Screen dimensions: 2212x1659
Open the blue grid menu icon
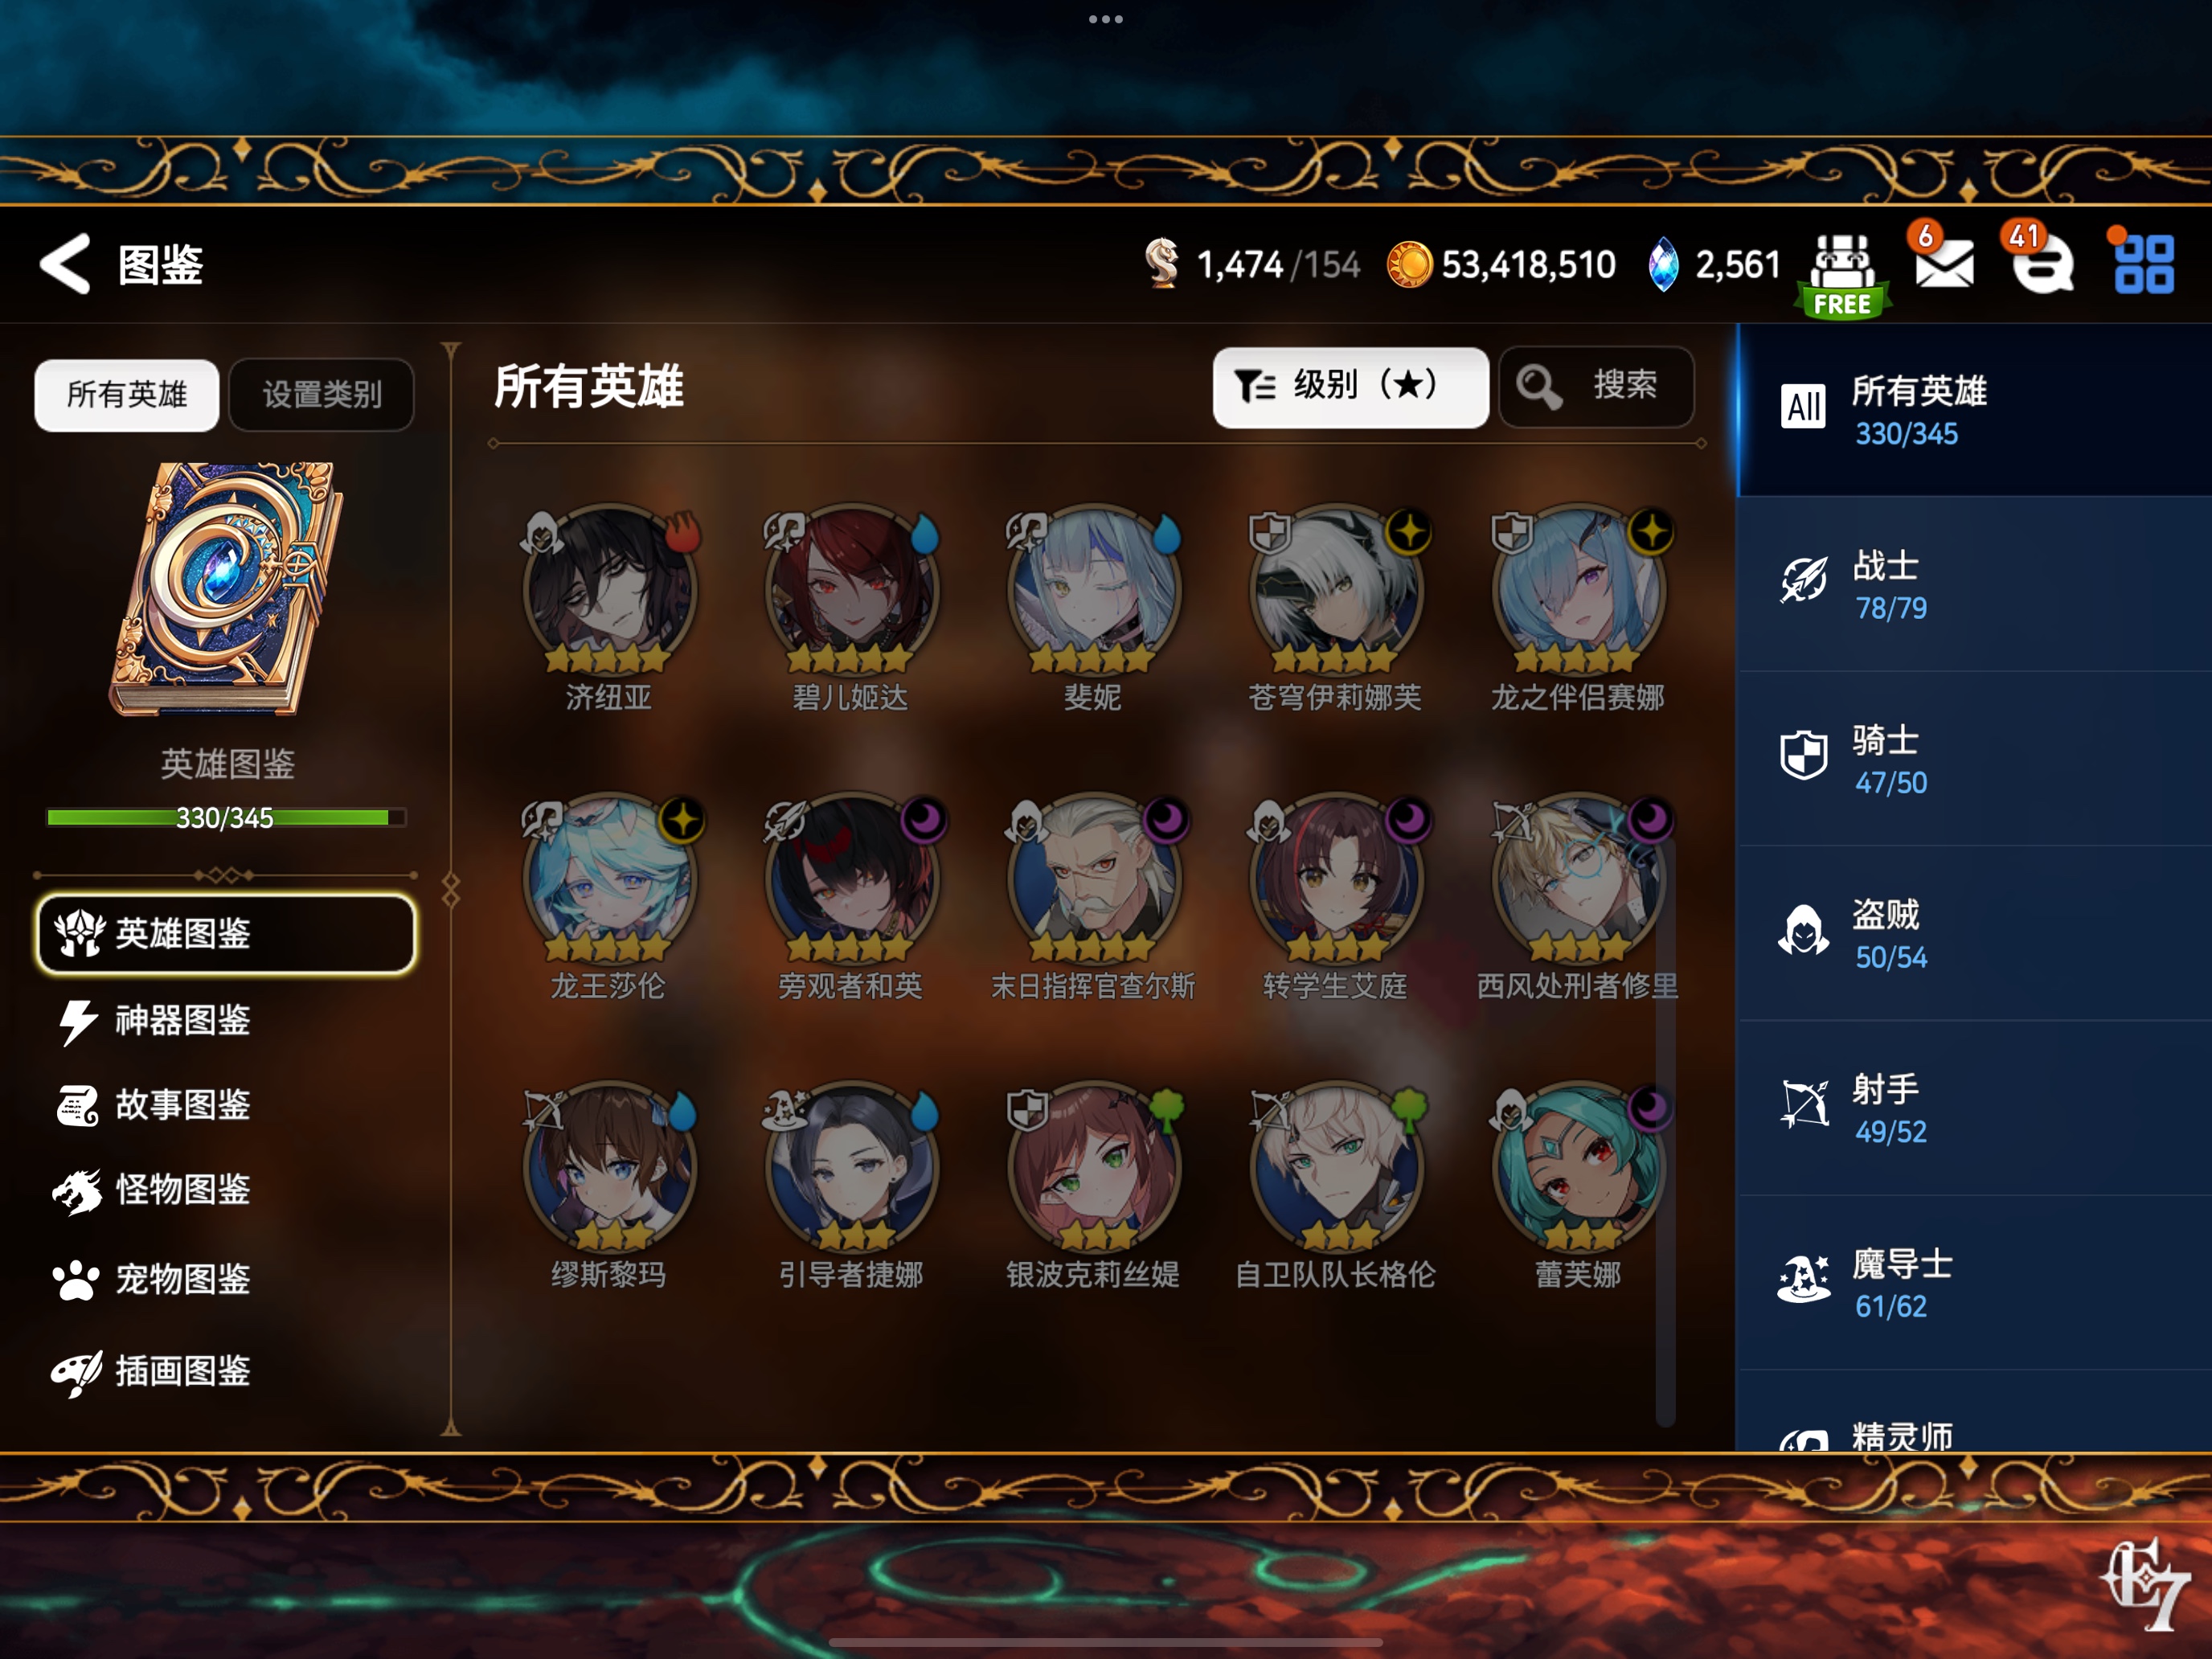tap(2143, 264)
